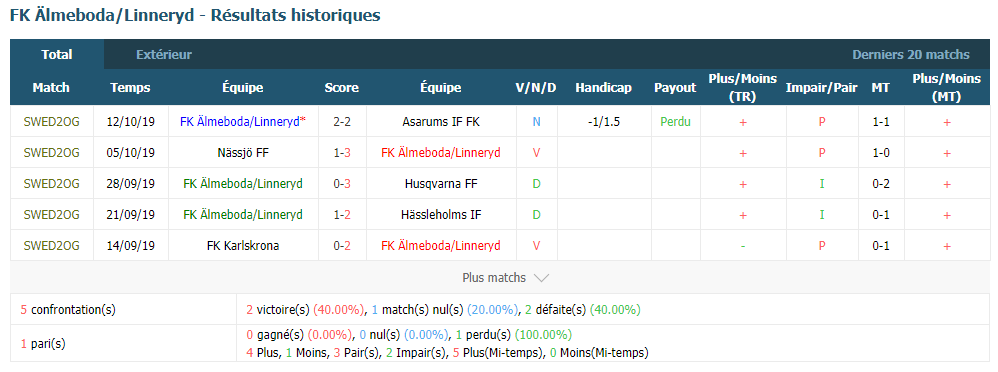Viewport: 998px width, 372px height.
Task: Open red FK Älmeboda/Linneryd link dated 14/09/19
Action: (440, 246)
